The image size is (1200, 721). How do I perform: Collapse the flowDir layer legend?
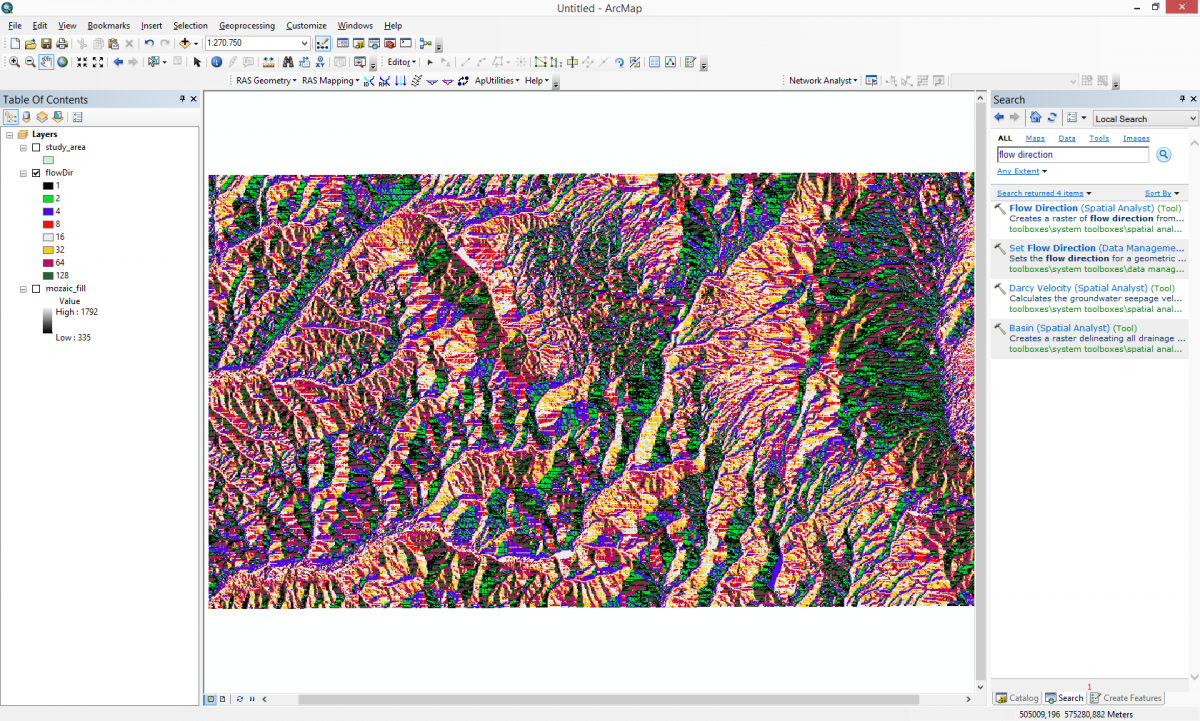coord(23,173)
